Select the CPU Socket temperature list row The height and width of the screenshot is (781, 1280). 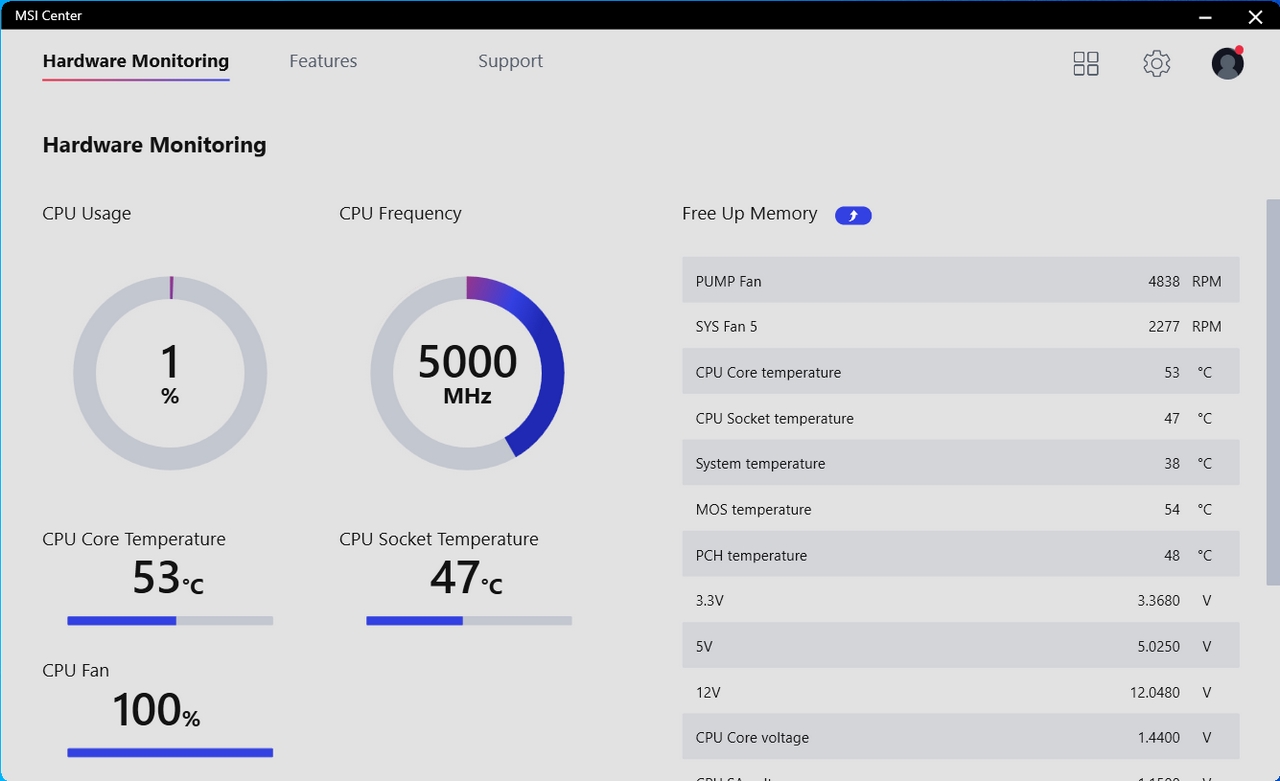click(961, 418)
